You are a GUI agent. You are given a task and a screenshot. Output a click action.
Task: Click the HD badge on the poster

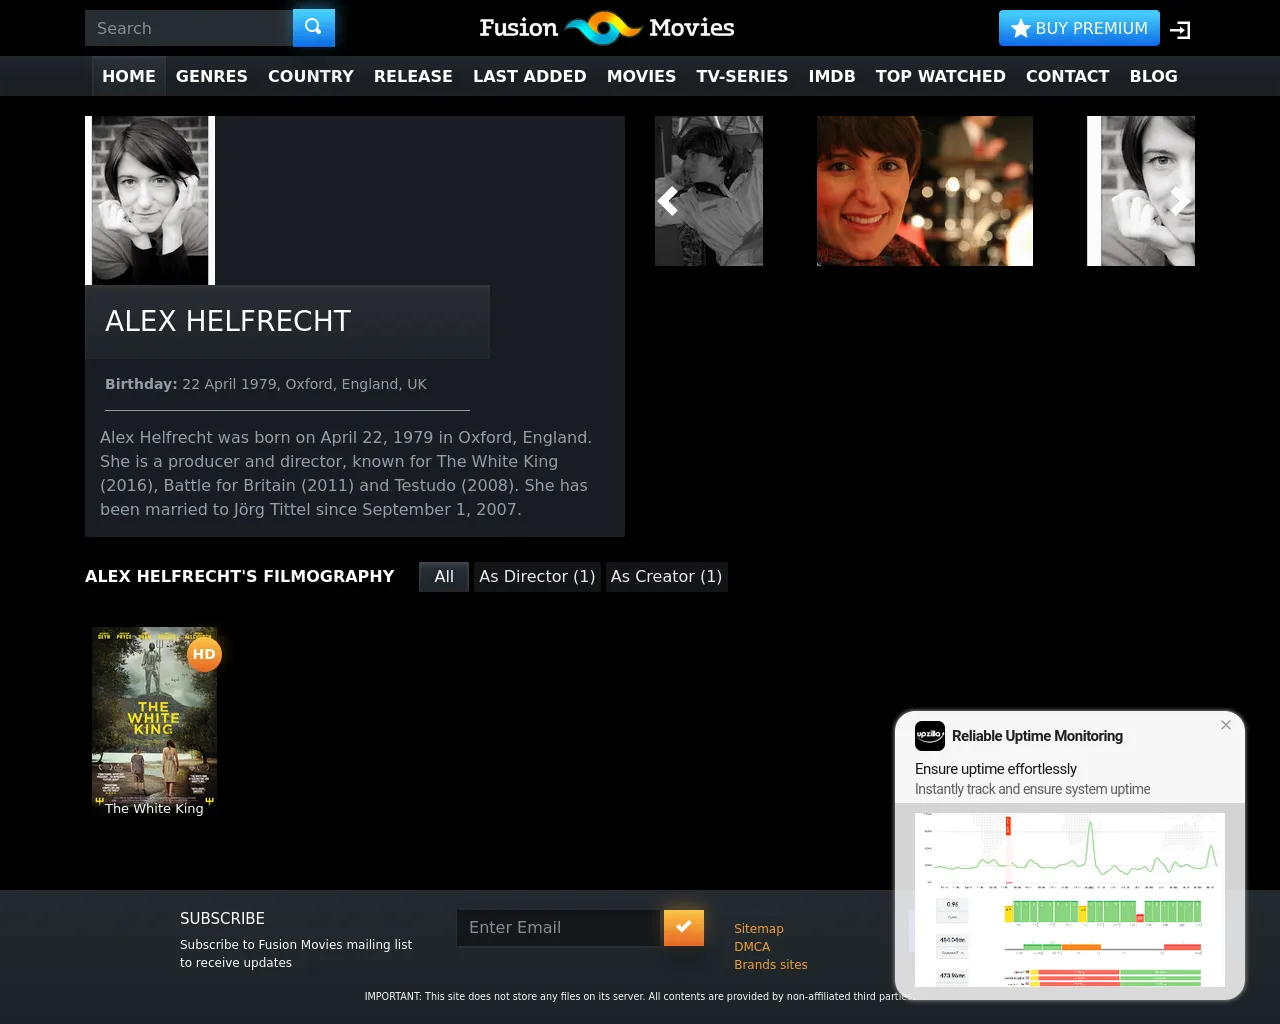pyautogui.click(x=204, y=654)
